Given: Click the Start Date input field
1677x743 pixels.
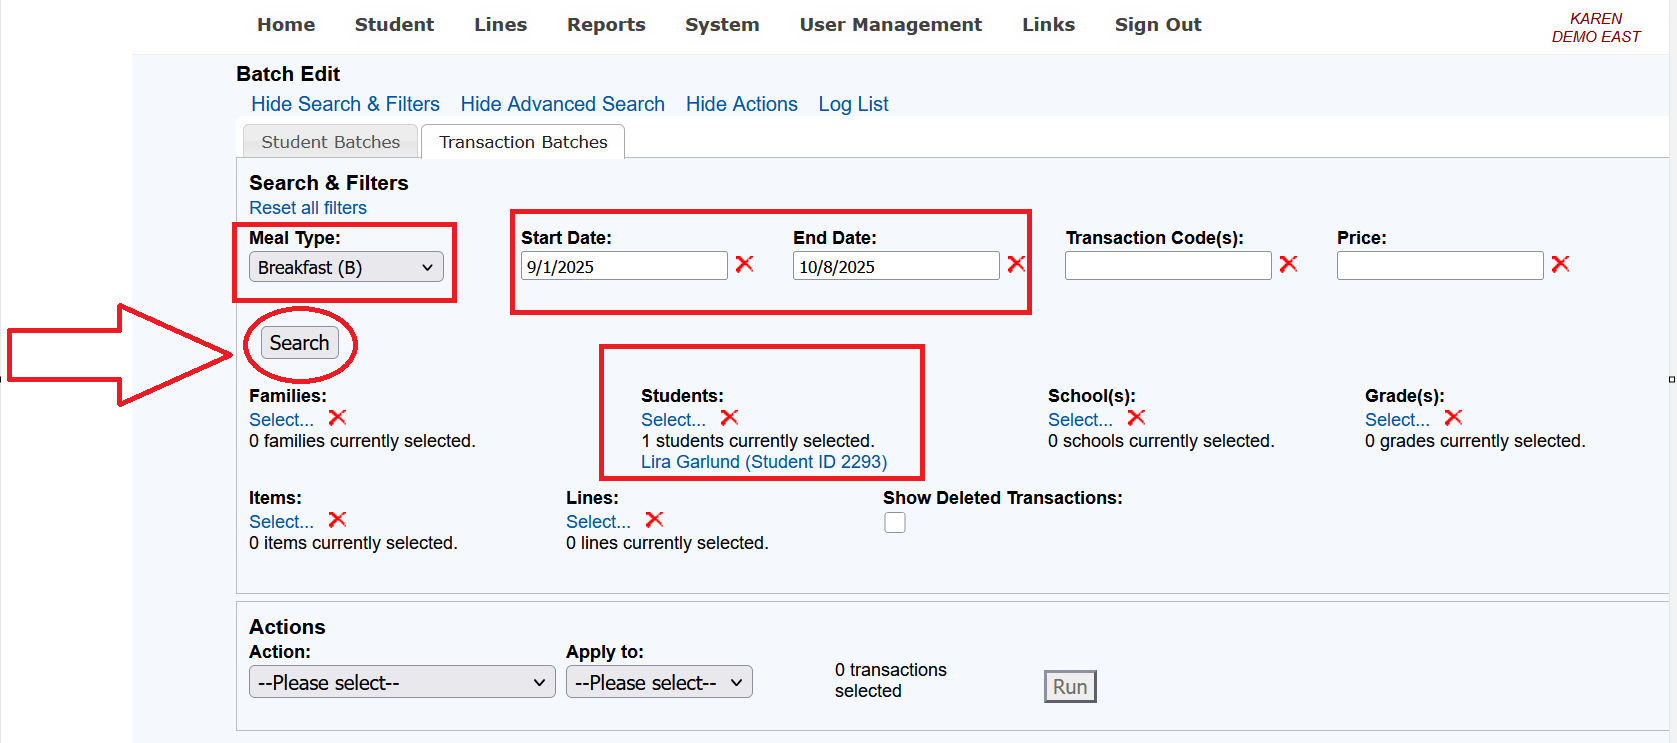Looking at the screenshot, I should click(x=624, y=267).
